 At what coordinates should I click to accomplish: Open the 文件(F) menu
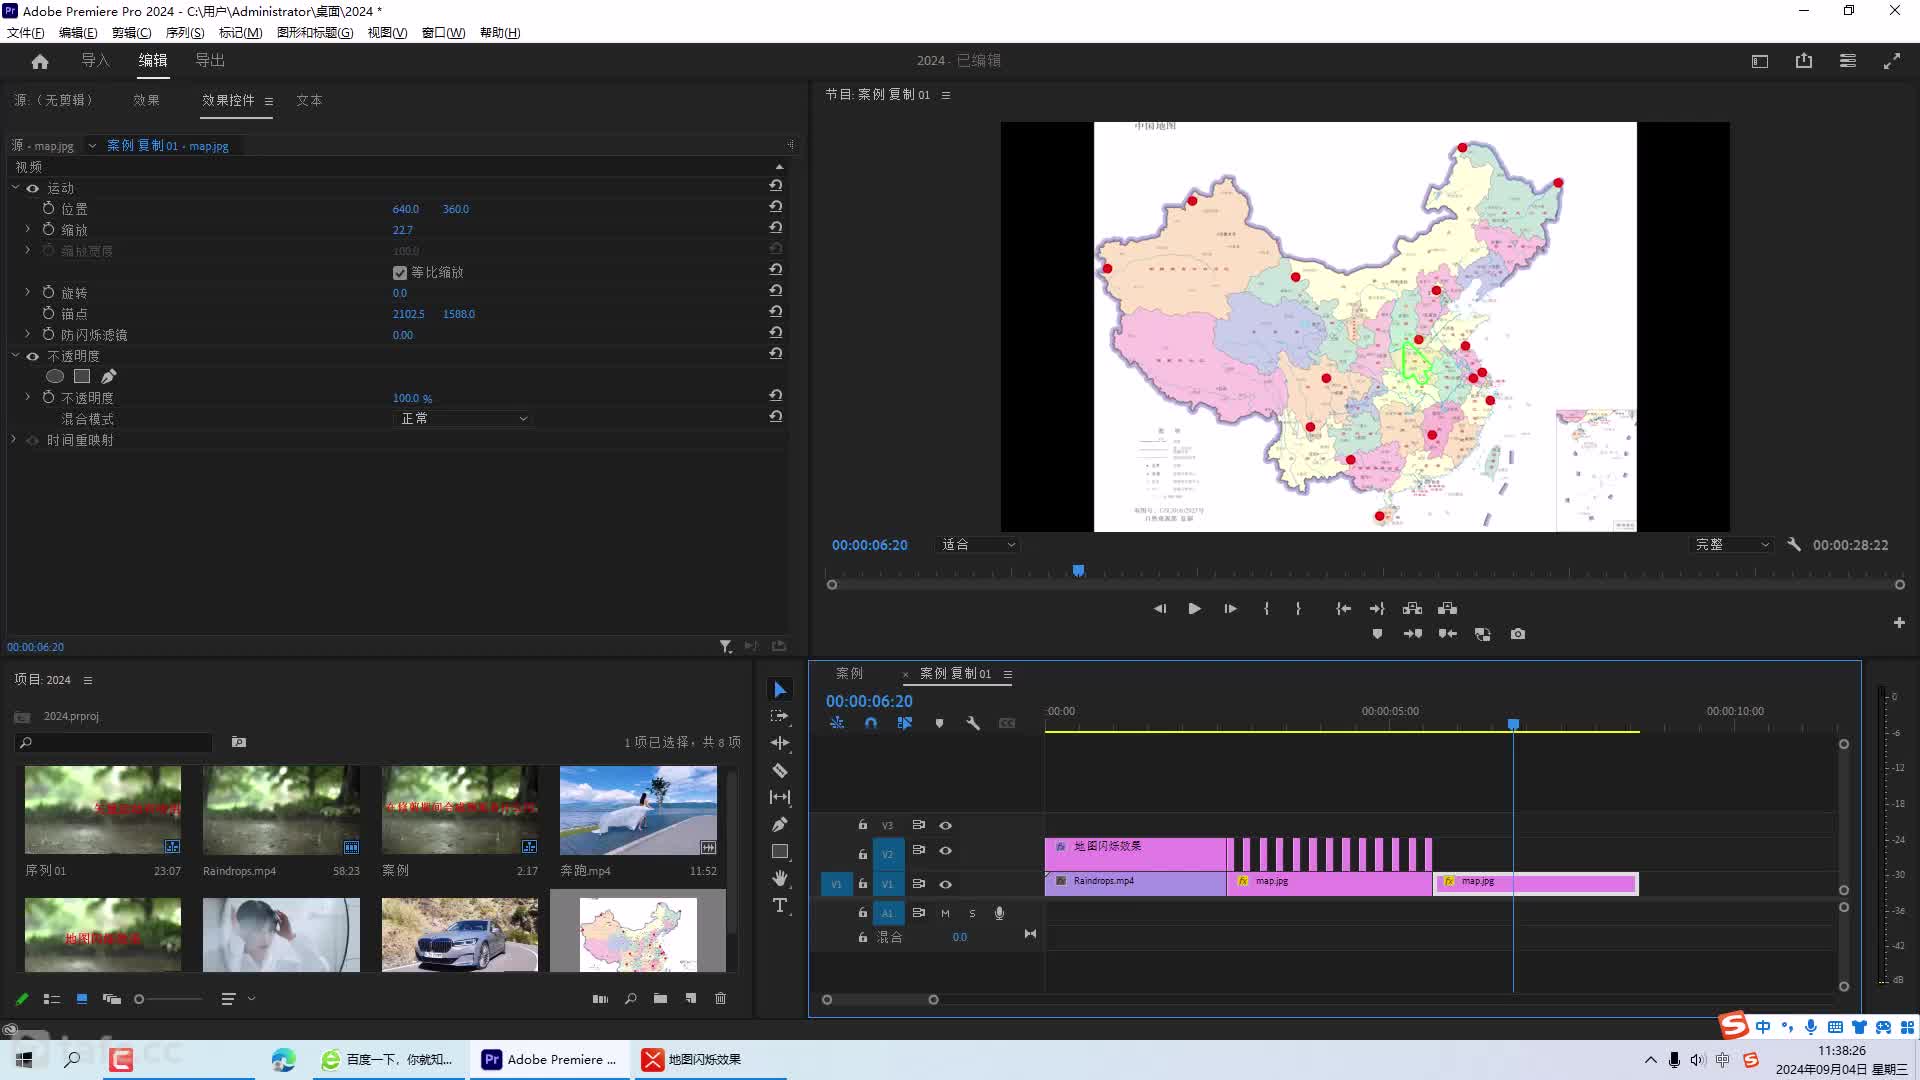click(25, 33)
